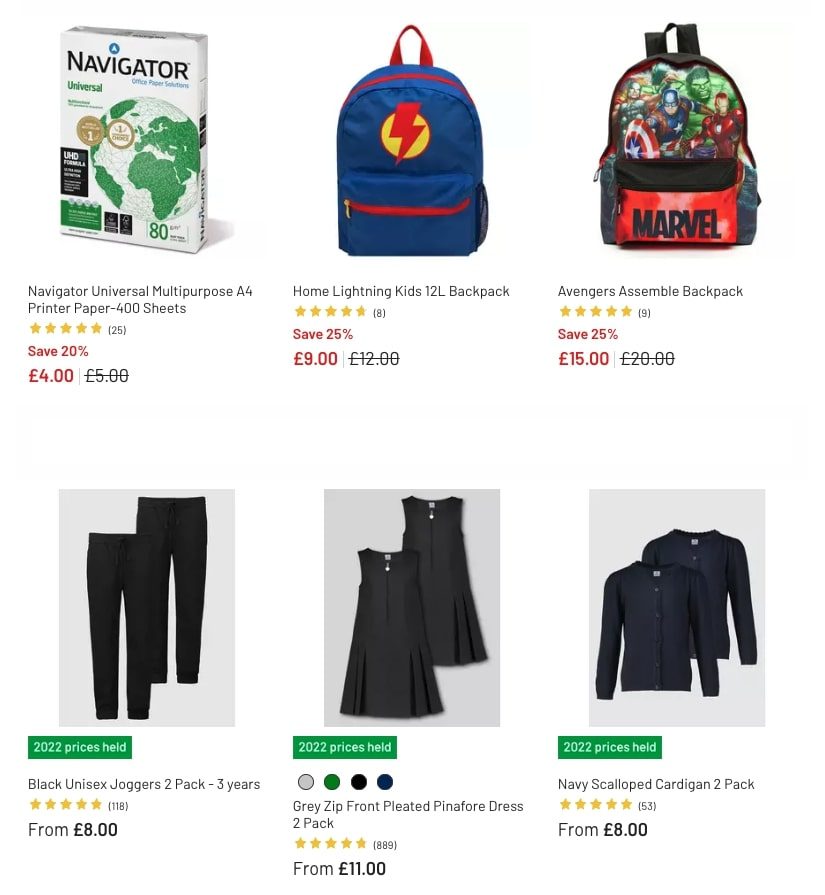View pinafore dress star reviews (889)

345,844
